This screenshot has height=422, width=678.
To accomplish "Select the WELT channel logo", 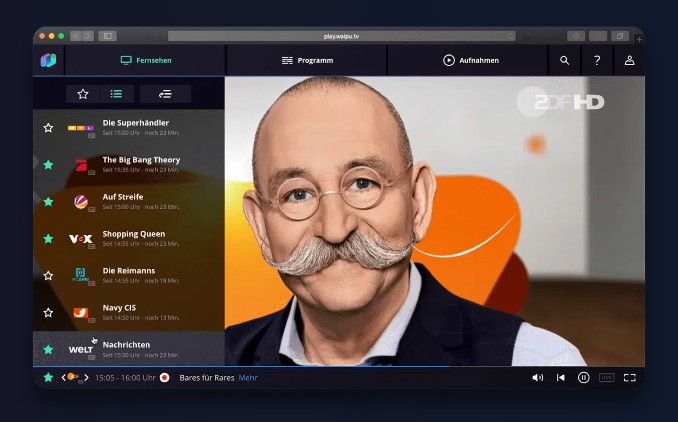I will [x=81, y=349].
